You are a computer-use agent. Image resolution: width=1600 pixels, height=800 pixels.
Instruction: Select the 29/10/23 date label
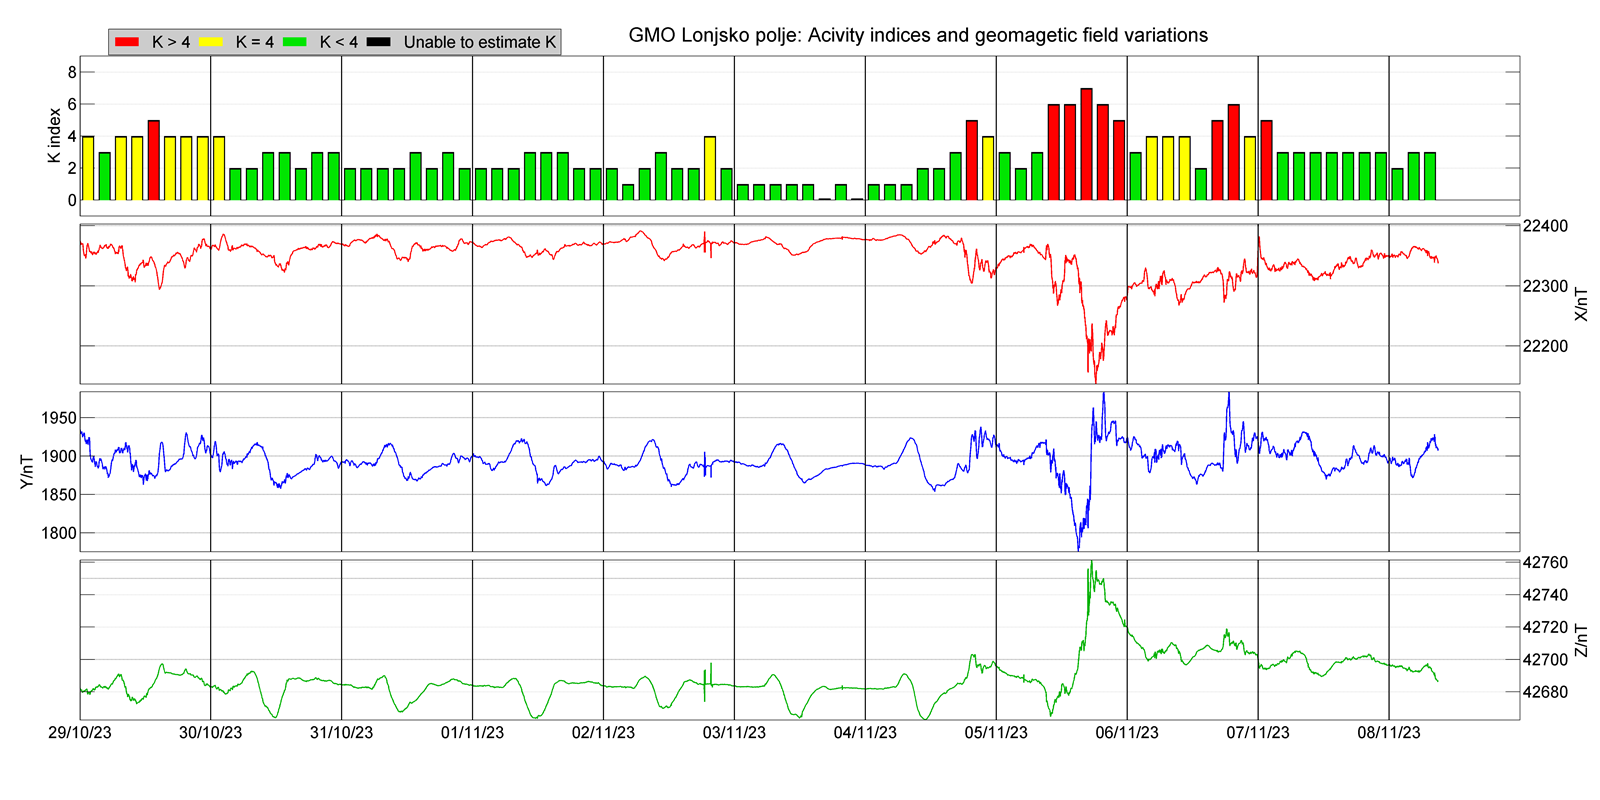[80, 733]
